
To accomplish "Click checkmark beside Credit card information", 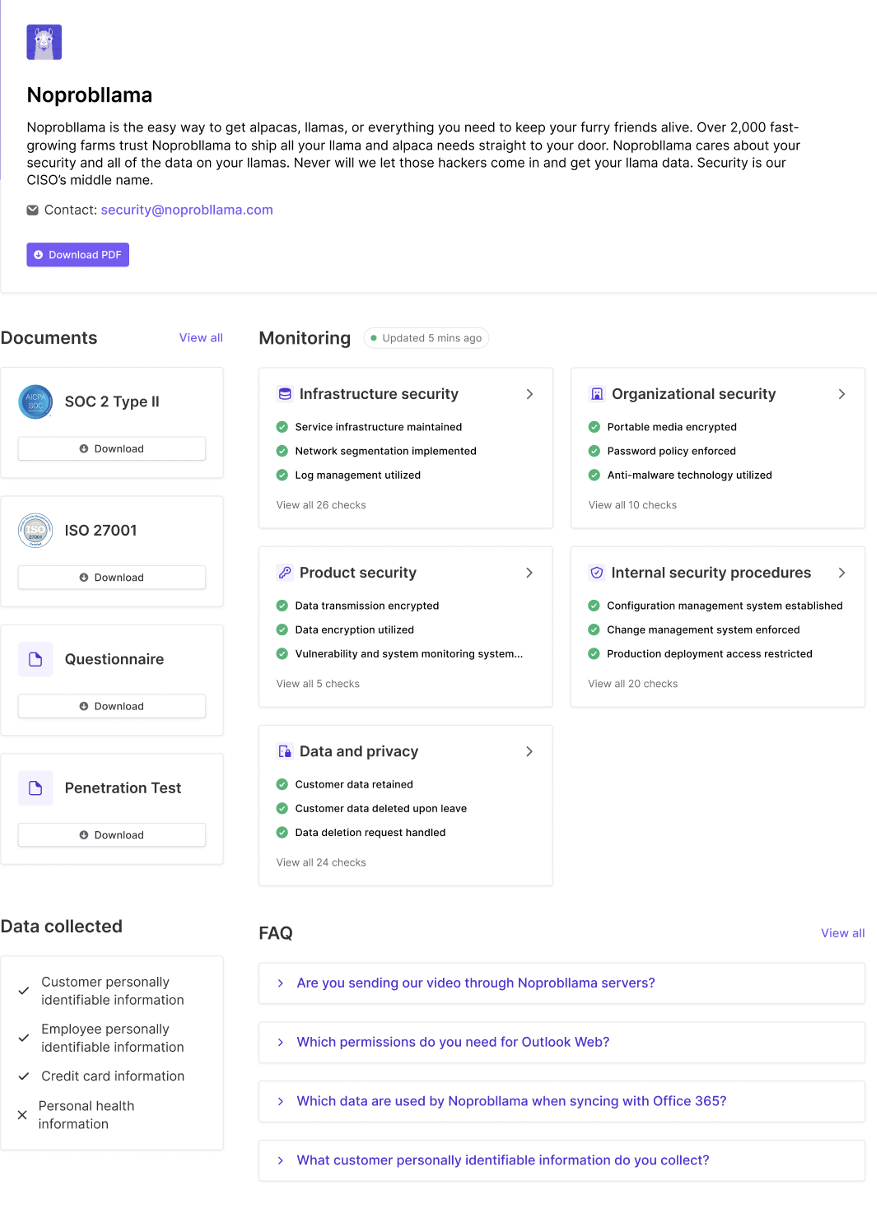I will pos(24,1077).
